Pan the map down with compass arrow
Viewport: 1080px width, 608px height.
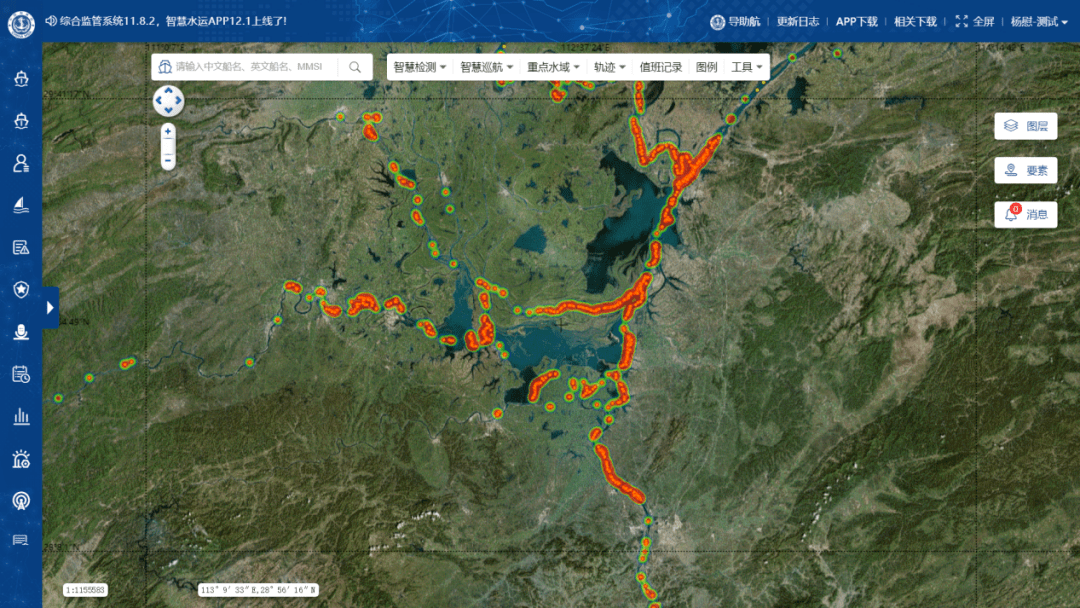[168, 111]
